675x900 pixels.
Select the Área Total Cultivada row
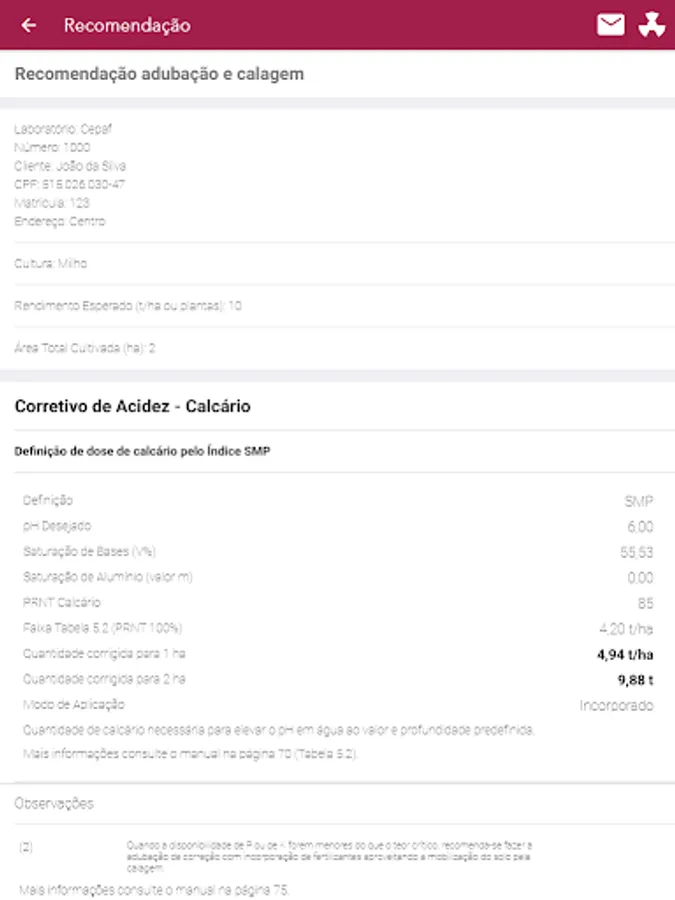(x=85, y=348)
